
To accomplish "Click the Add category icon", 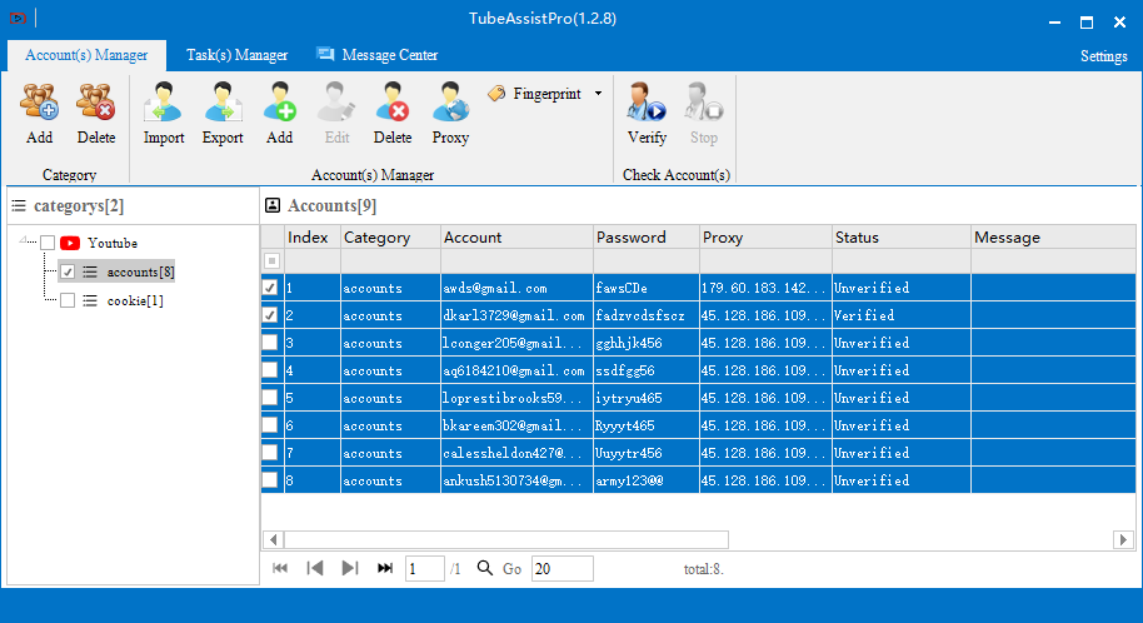I will click(x=39, y=102).
